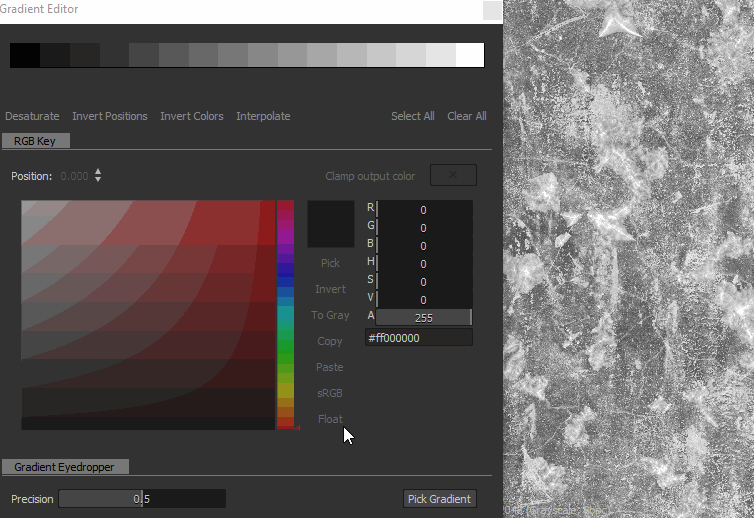Viewport: 754px width, 518px height.
Task: Click the white end of the gradient bar
Action: point(470,55)
